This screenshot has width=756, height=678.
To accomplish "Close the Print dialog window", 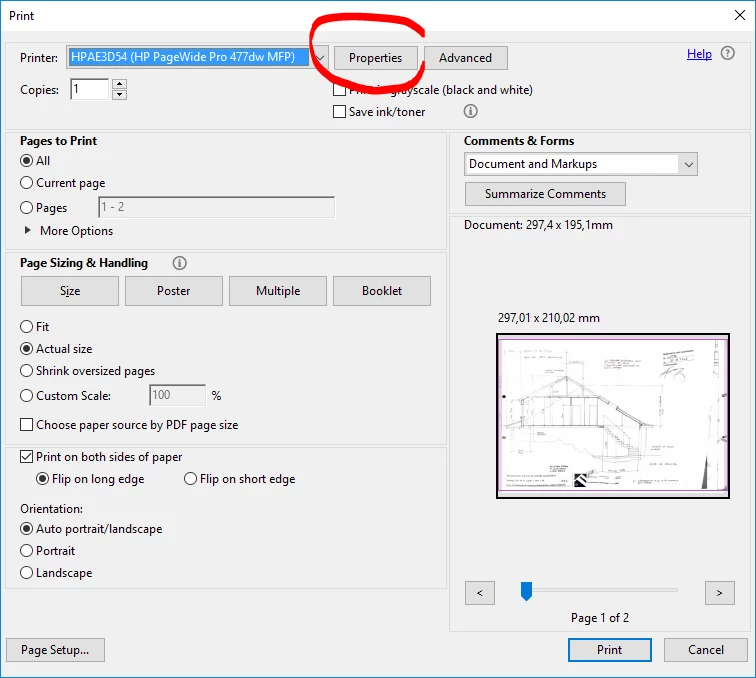I will coord(740,15).
